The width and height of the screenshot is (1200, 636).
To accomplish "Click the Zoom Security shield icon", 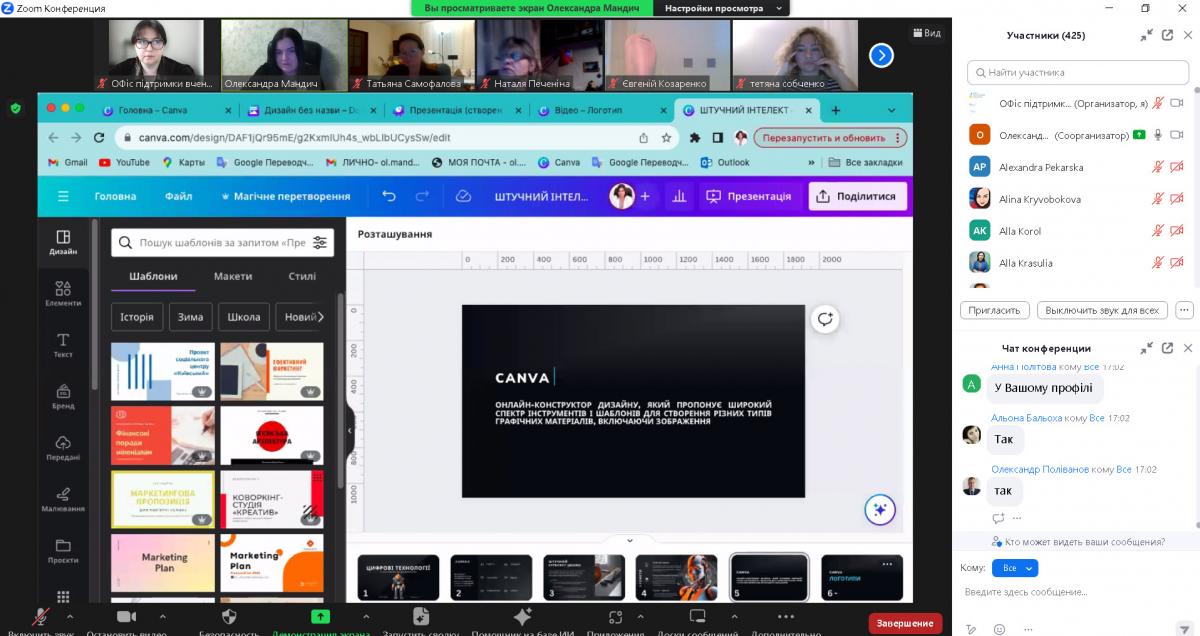I will [x=229, y=616].
